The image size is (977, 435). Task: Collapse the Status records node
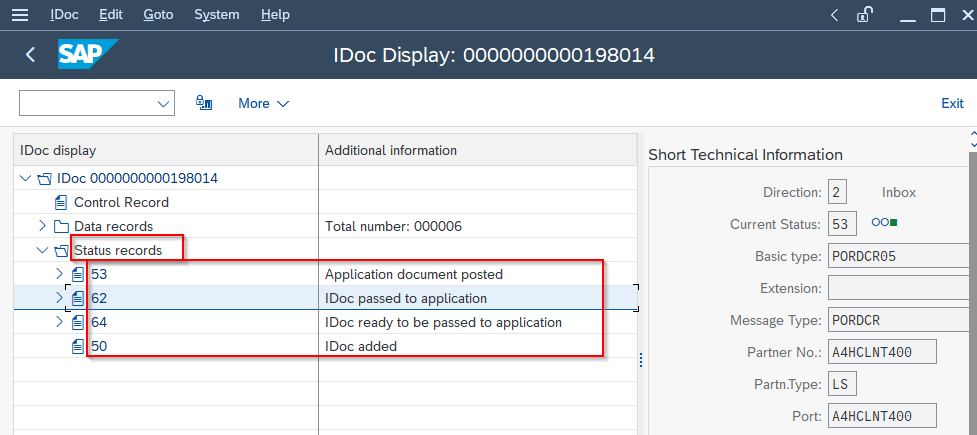click(x=42, y=251)
